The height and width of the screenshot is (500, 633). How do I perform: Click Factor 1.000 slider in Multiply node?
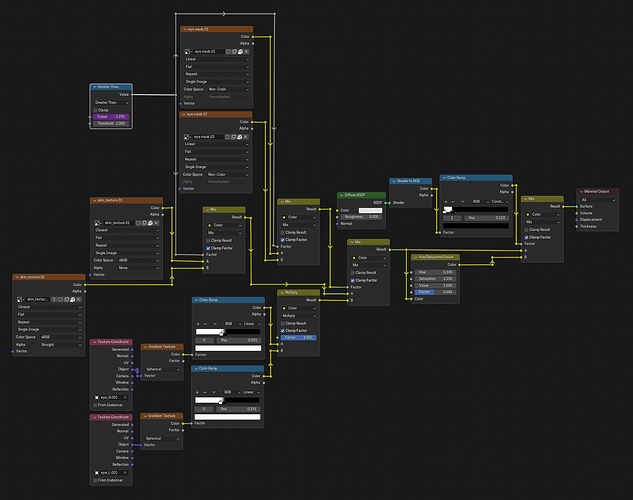point(298,337)
